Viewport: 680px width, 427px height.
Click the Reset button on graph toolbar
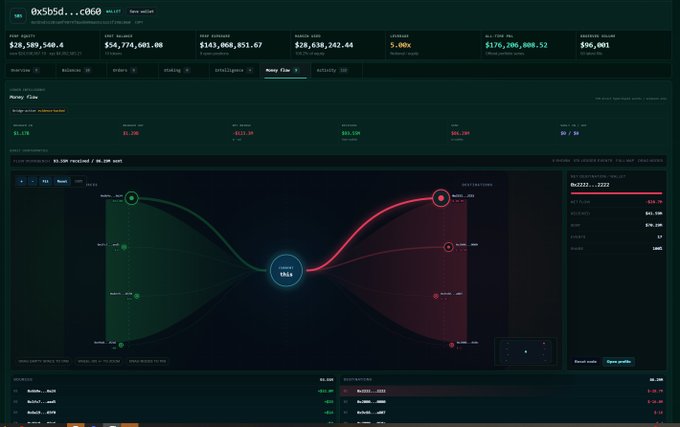coord(62,181)
